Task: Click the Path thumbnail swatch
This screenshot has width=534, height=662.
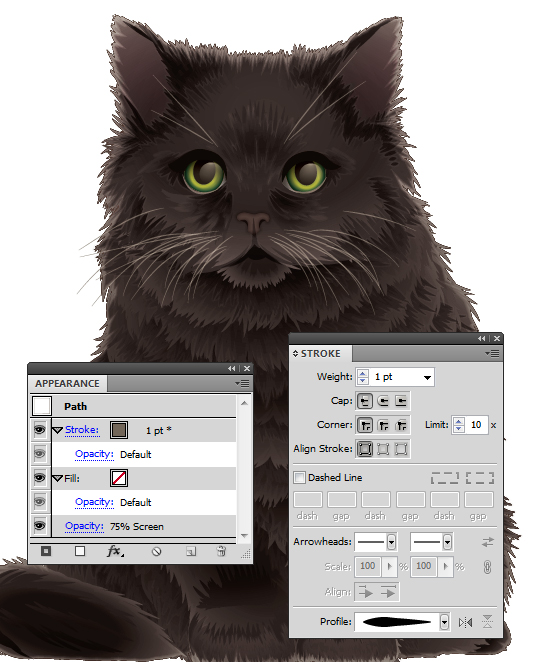Action: 42,406
